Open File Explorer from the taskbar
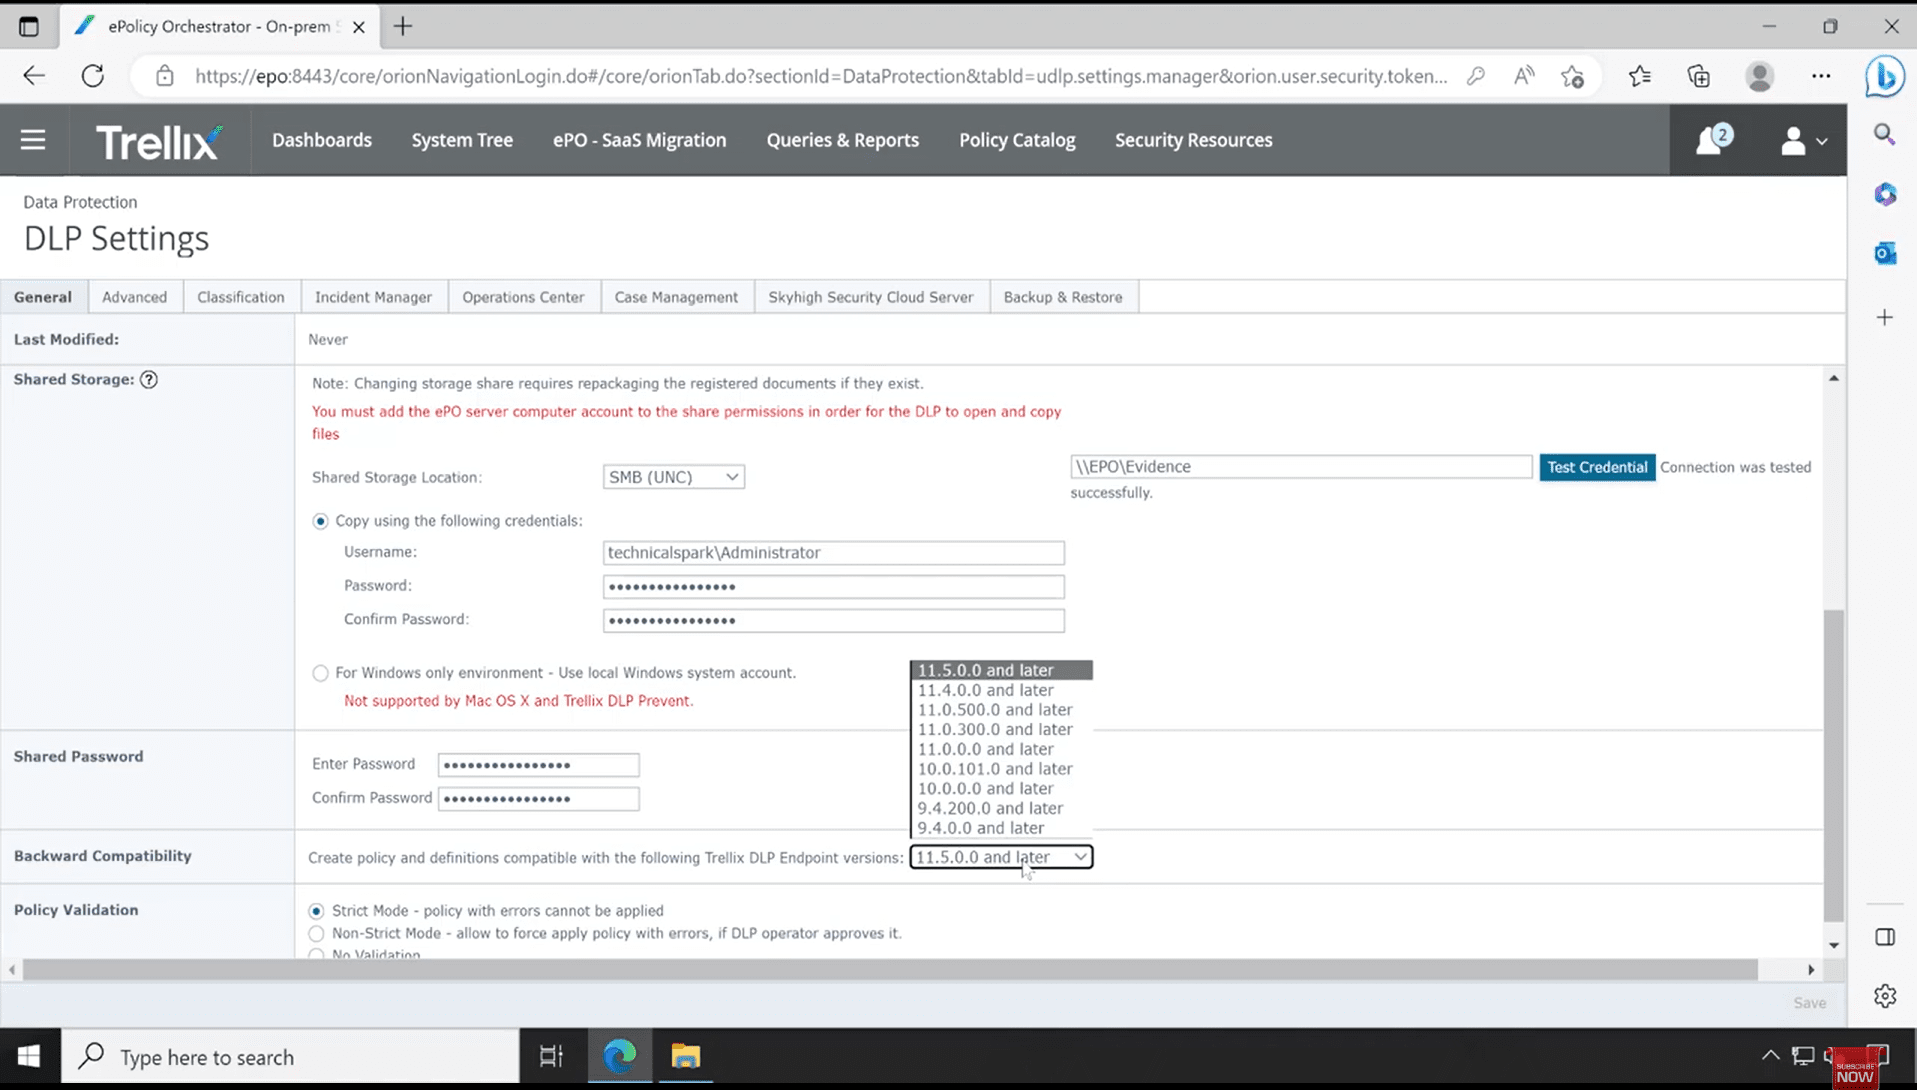This screenshot has width=1917, height=1090. (685, 1056)
